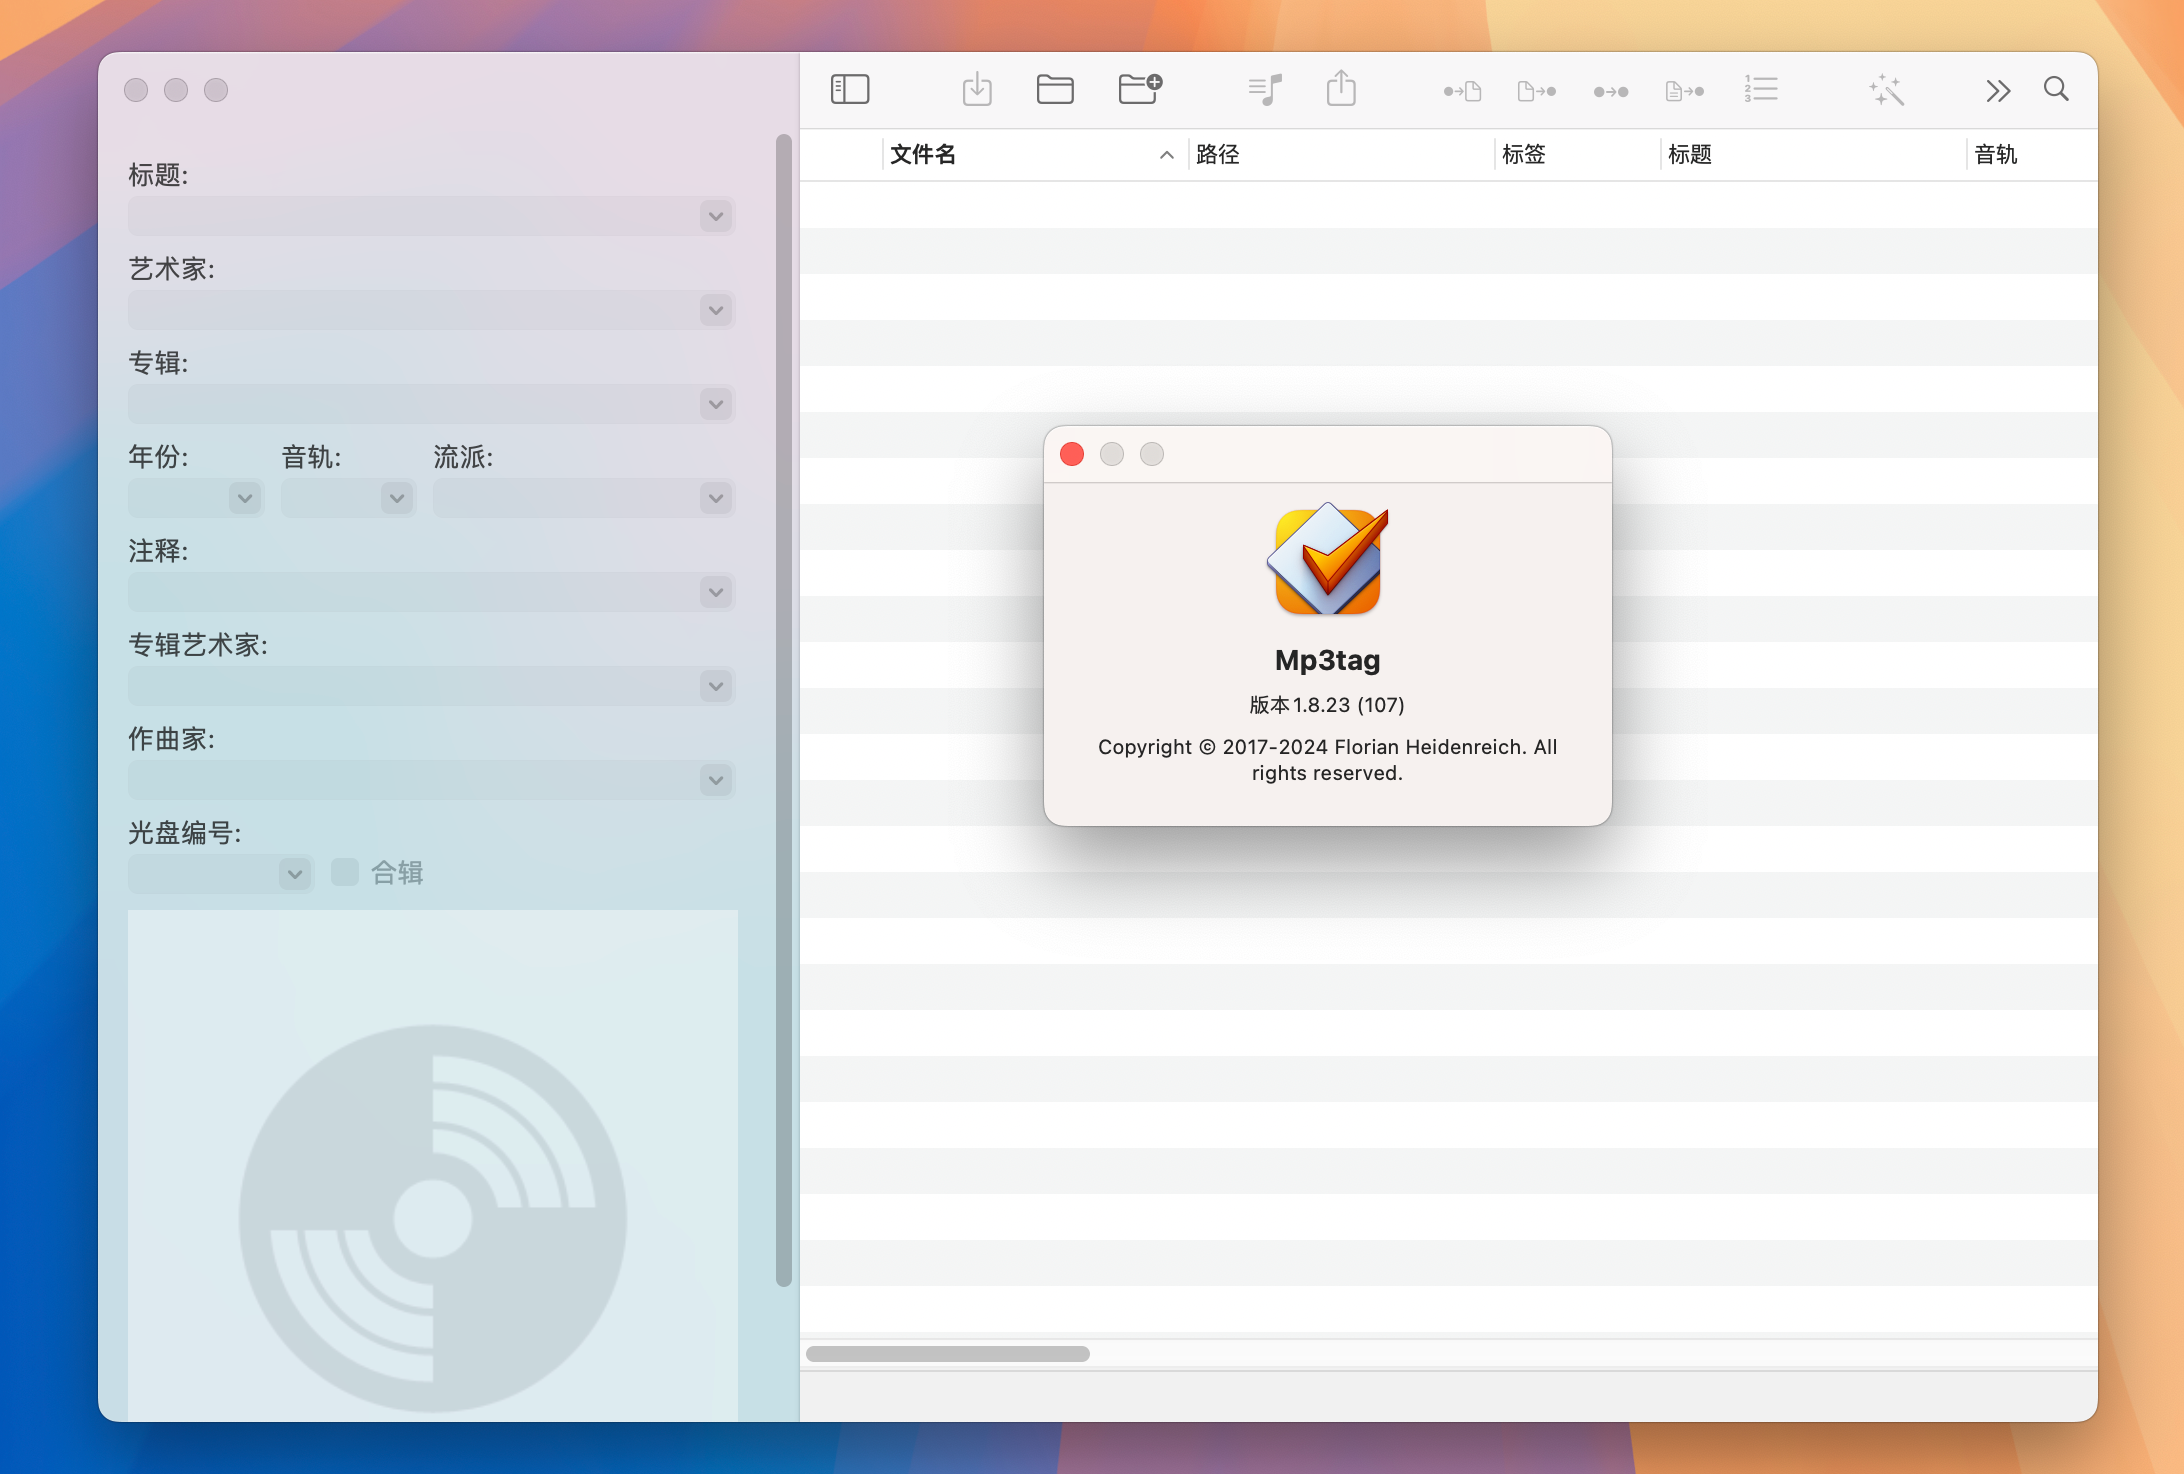Click the share export icon
This screenshot has height=1474, width=2184.
[1341, 88]
